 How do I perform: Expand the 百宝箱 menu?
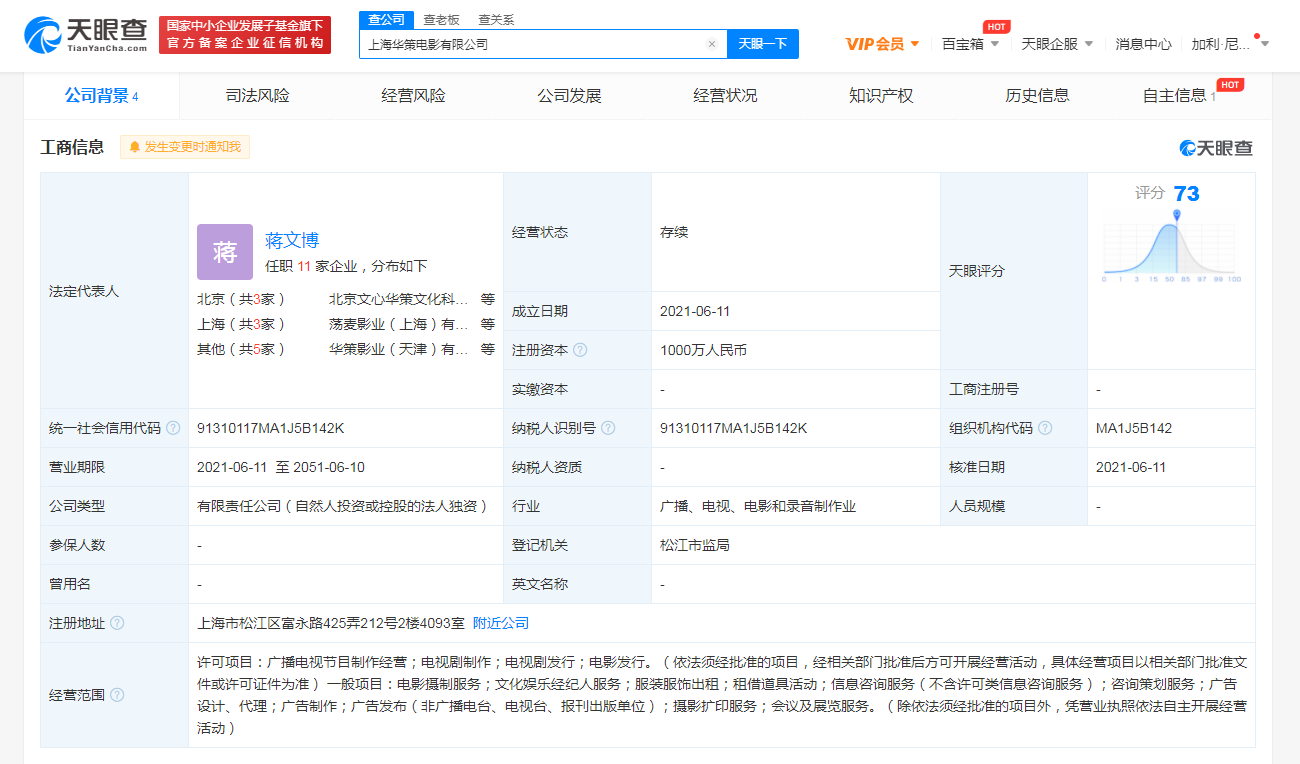pyautogui.click(x=970, y=44)
